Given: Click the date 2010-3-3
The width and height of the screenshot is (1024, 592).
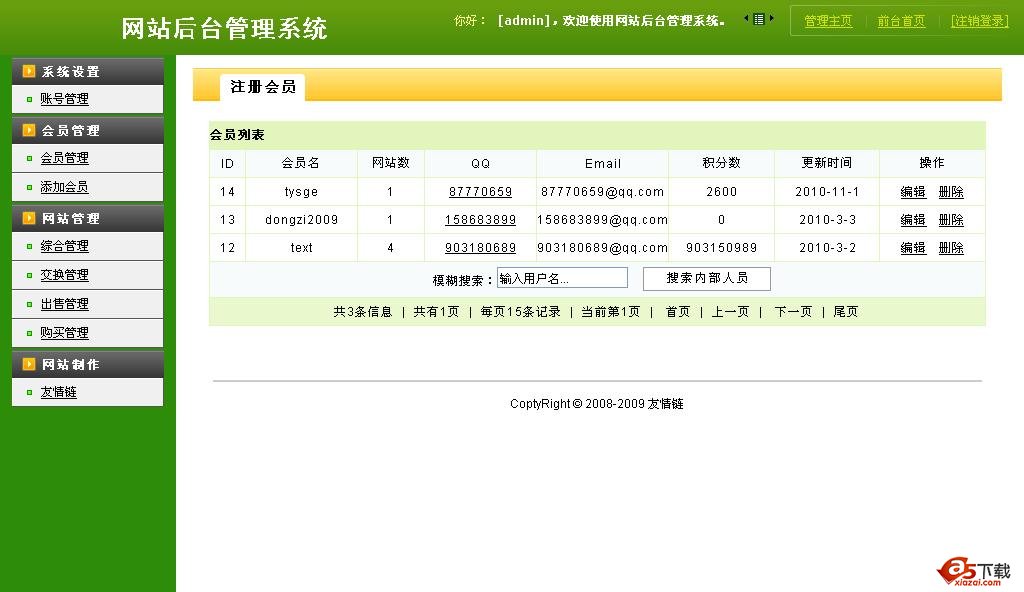Looking at the screenshot, I should [x=827, y=220].
